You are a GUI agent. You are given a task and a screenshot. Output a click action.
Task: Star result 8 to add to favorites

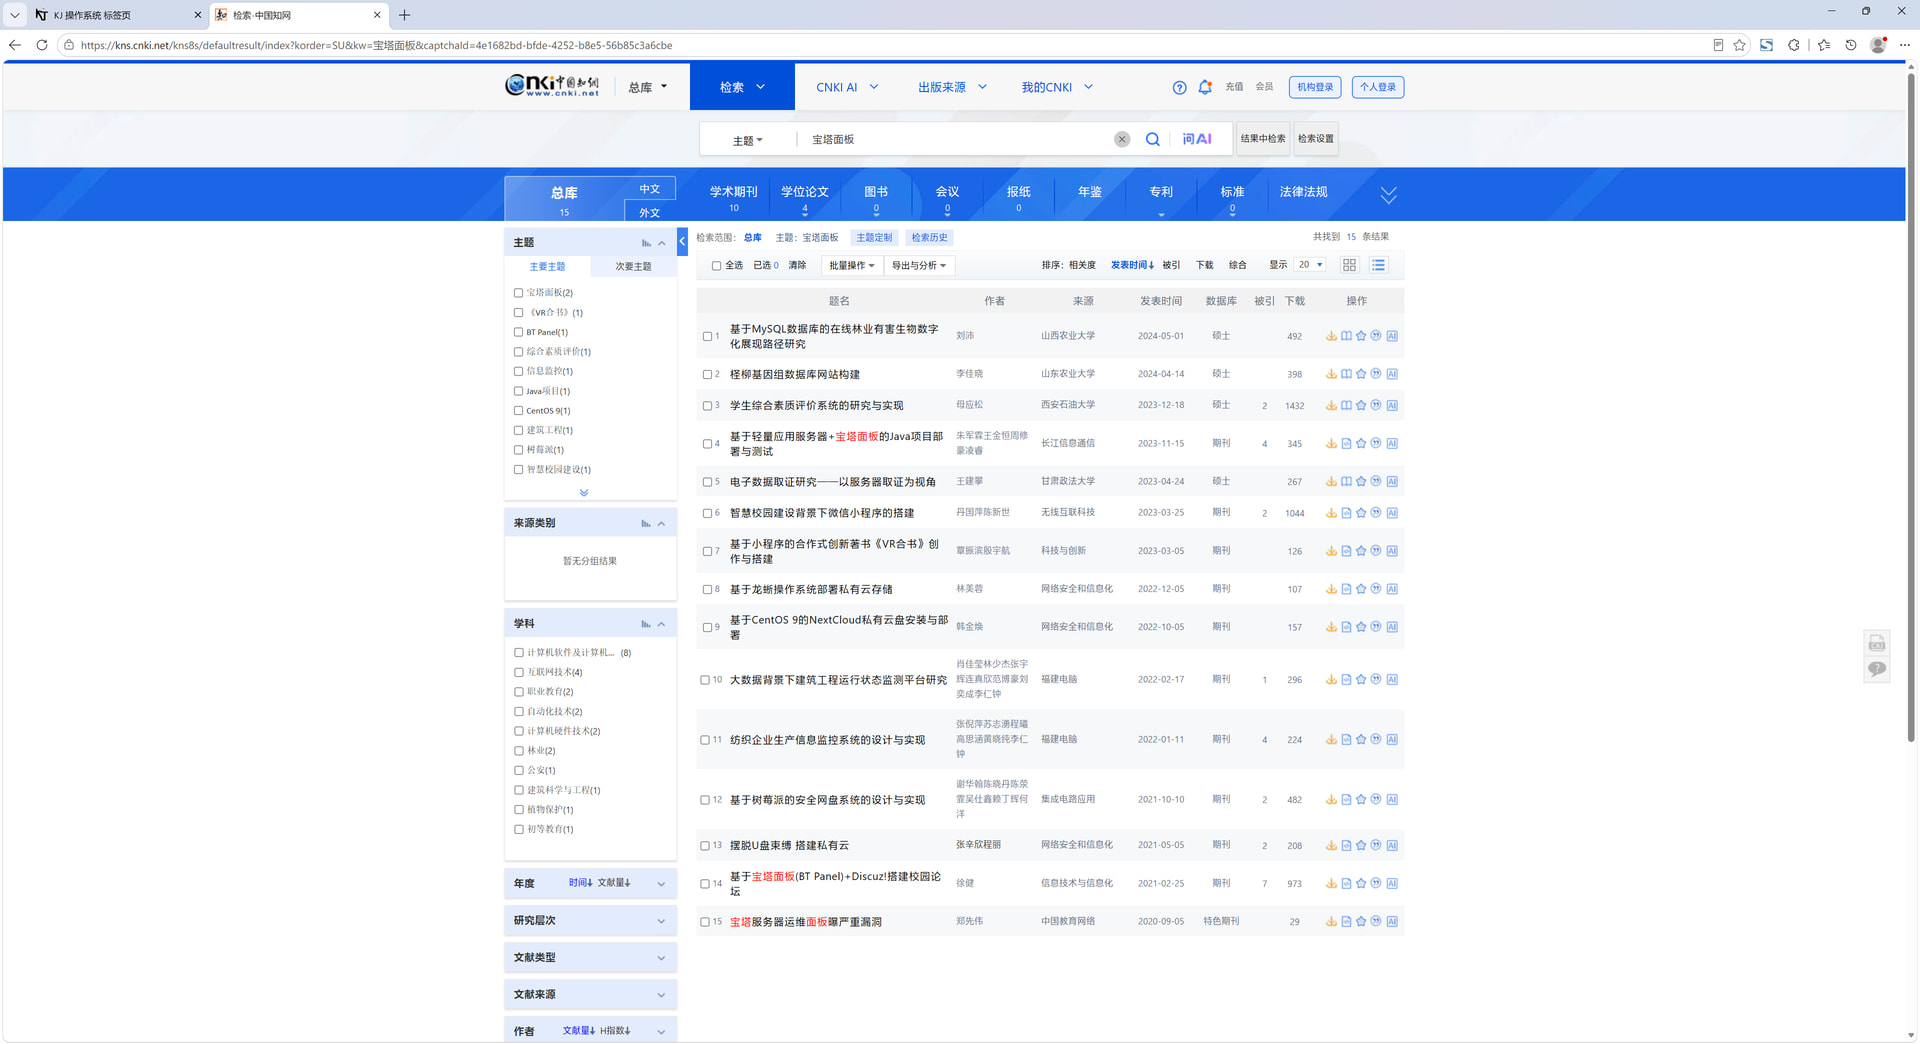(1361, 589)
